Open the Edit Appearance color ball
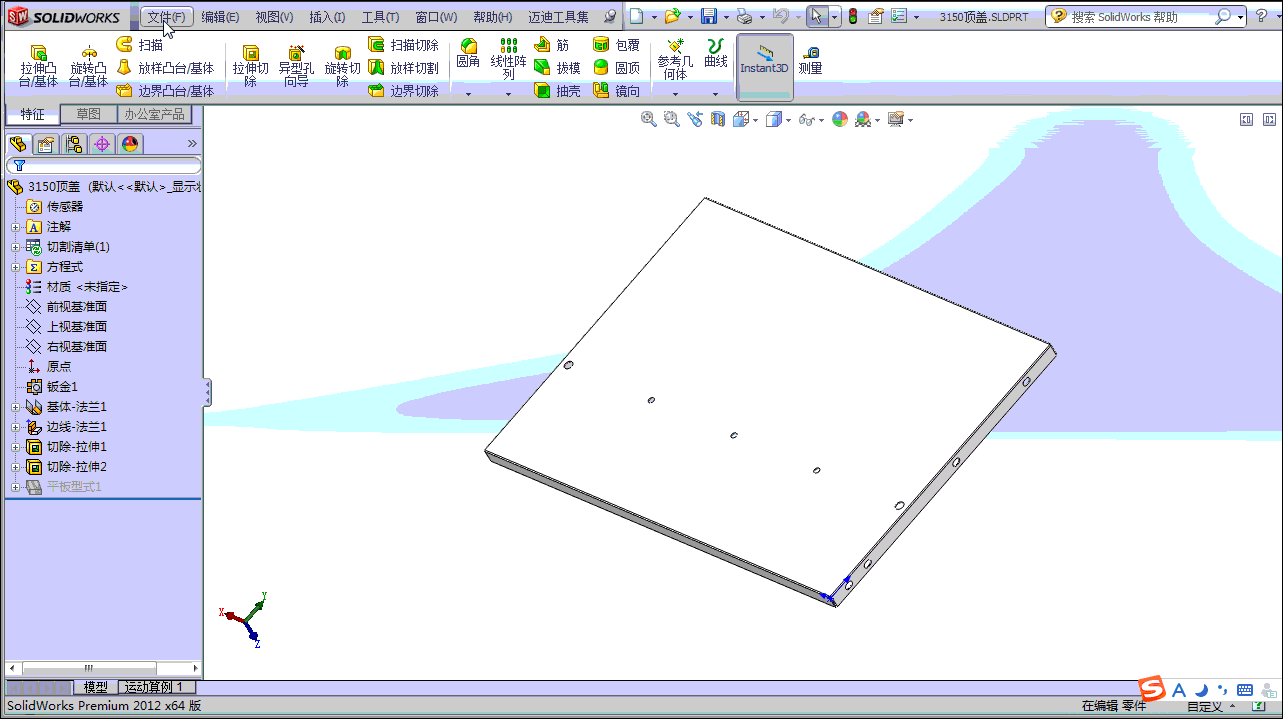The image size is (1283, 719). (840, 119)
